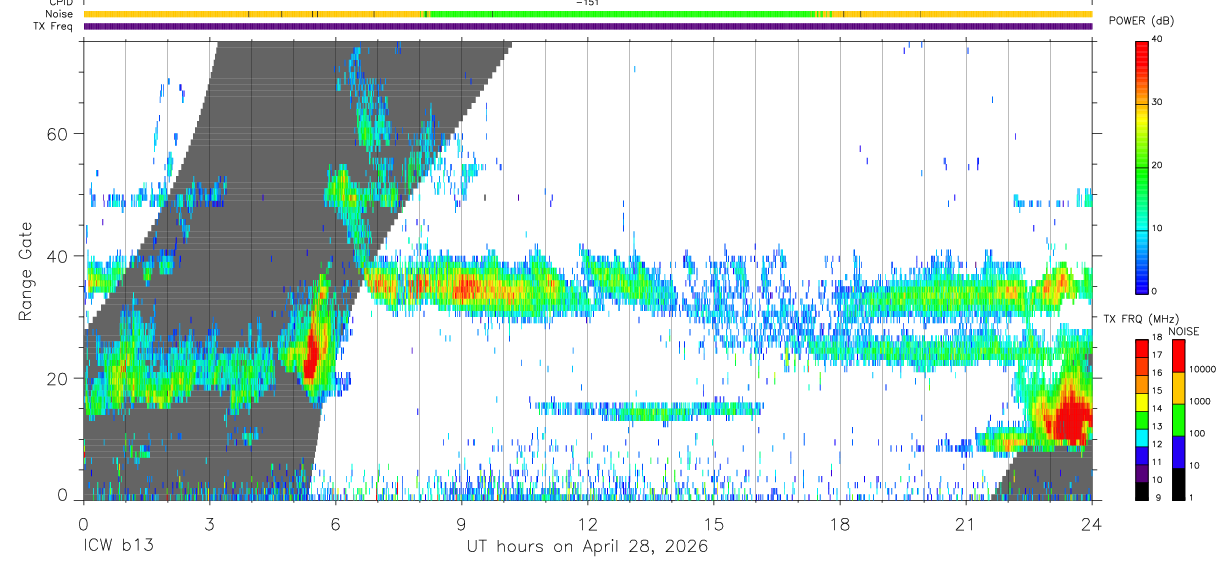
Task: Select the UT hours on April 28, 2026 label
Action: coord(587,547)
